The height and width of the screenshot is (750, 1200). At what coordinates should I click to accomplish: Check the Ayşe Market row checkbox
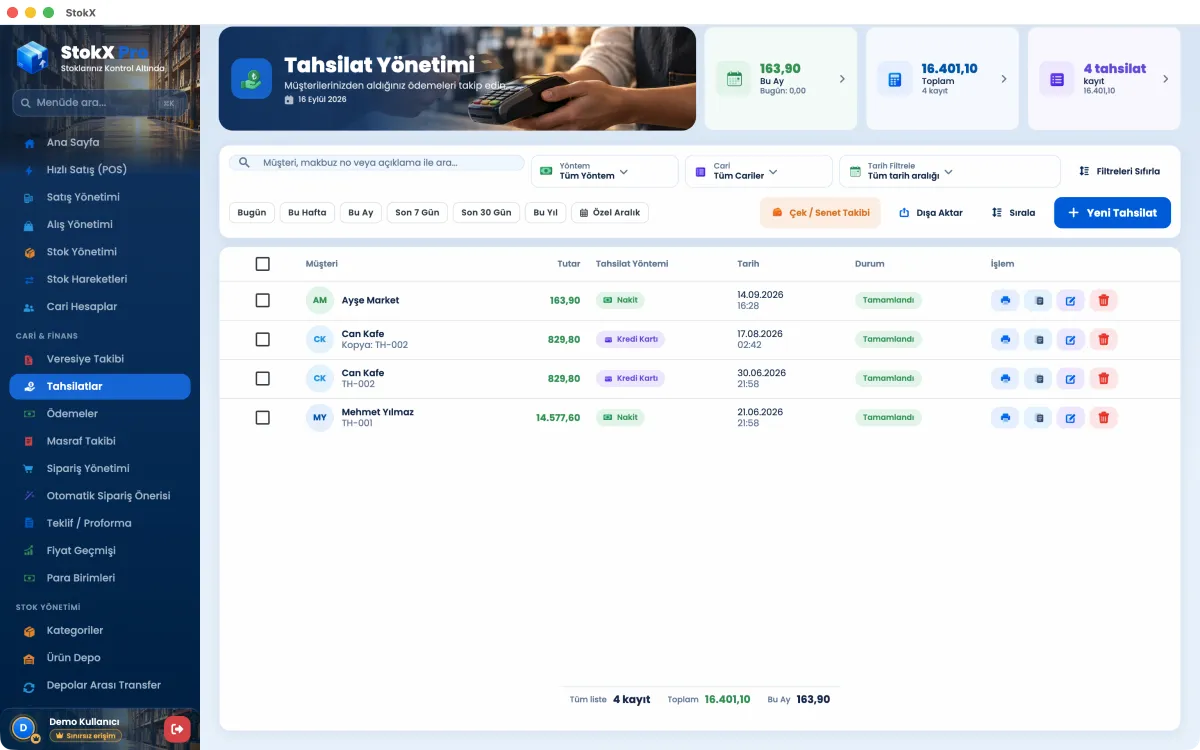point(263,300)
